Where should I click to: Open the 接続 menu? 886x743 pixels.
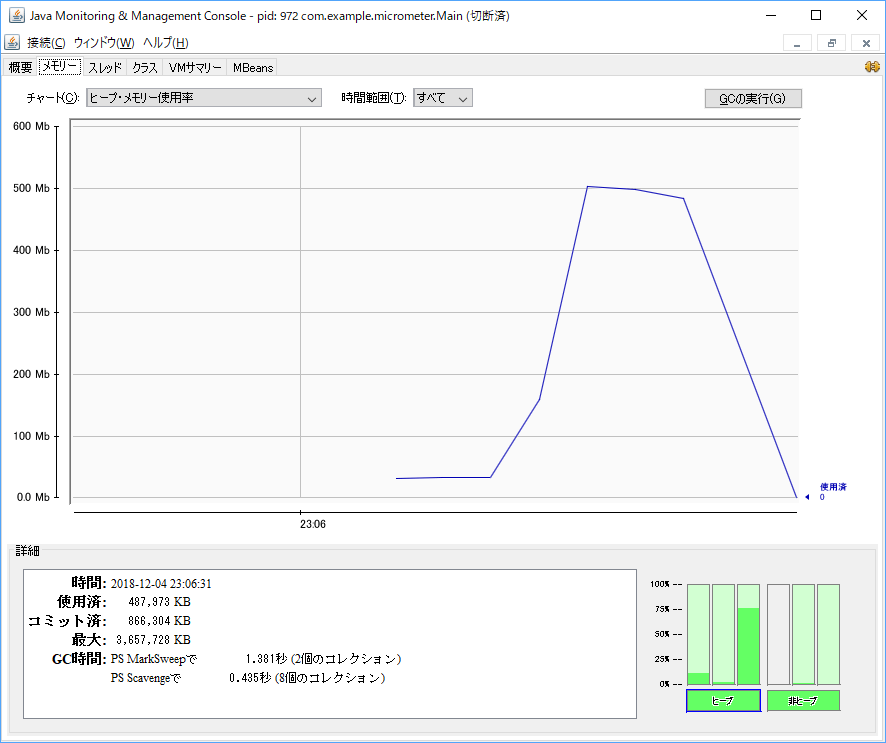click(46, 43)
